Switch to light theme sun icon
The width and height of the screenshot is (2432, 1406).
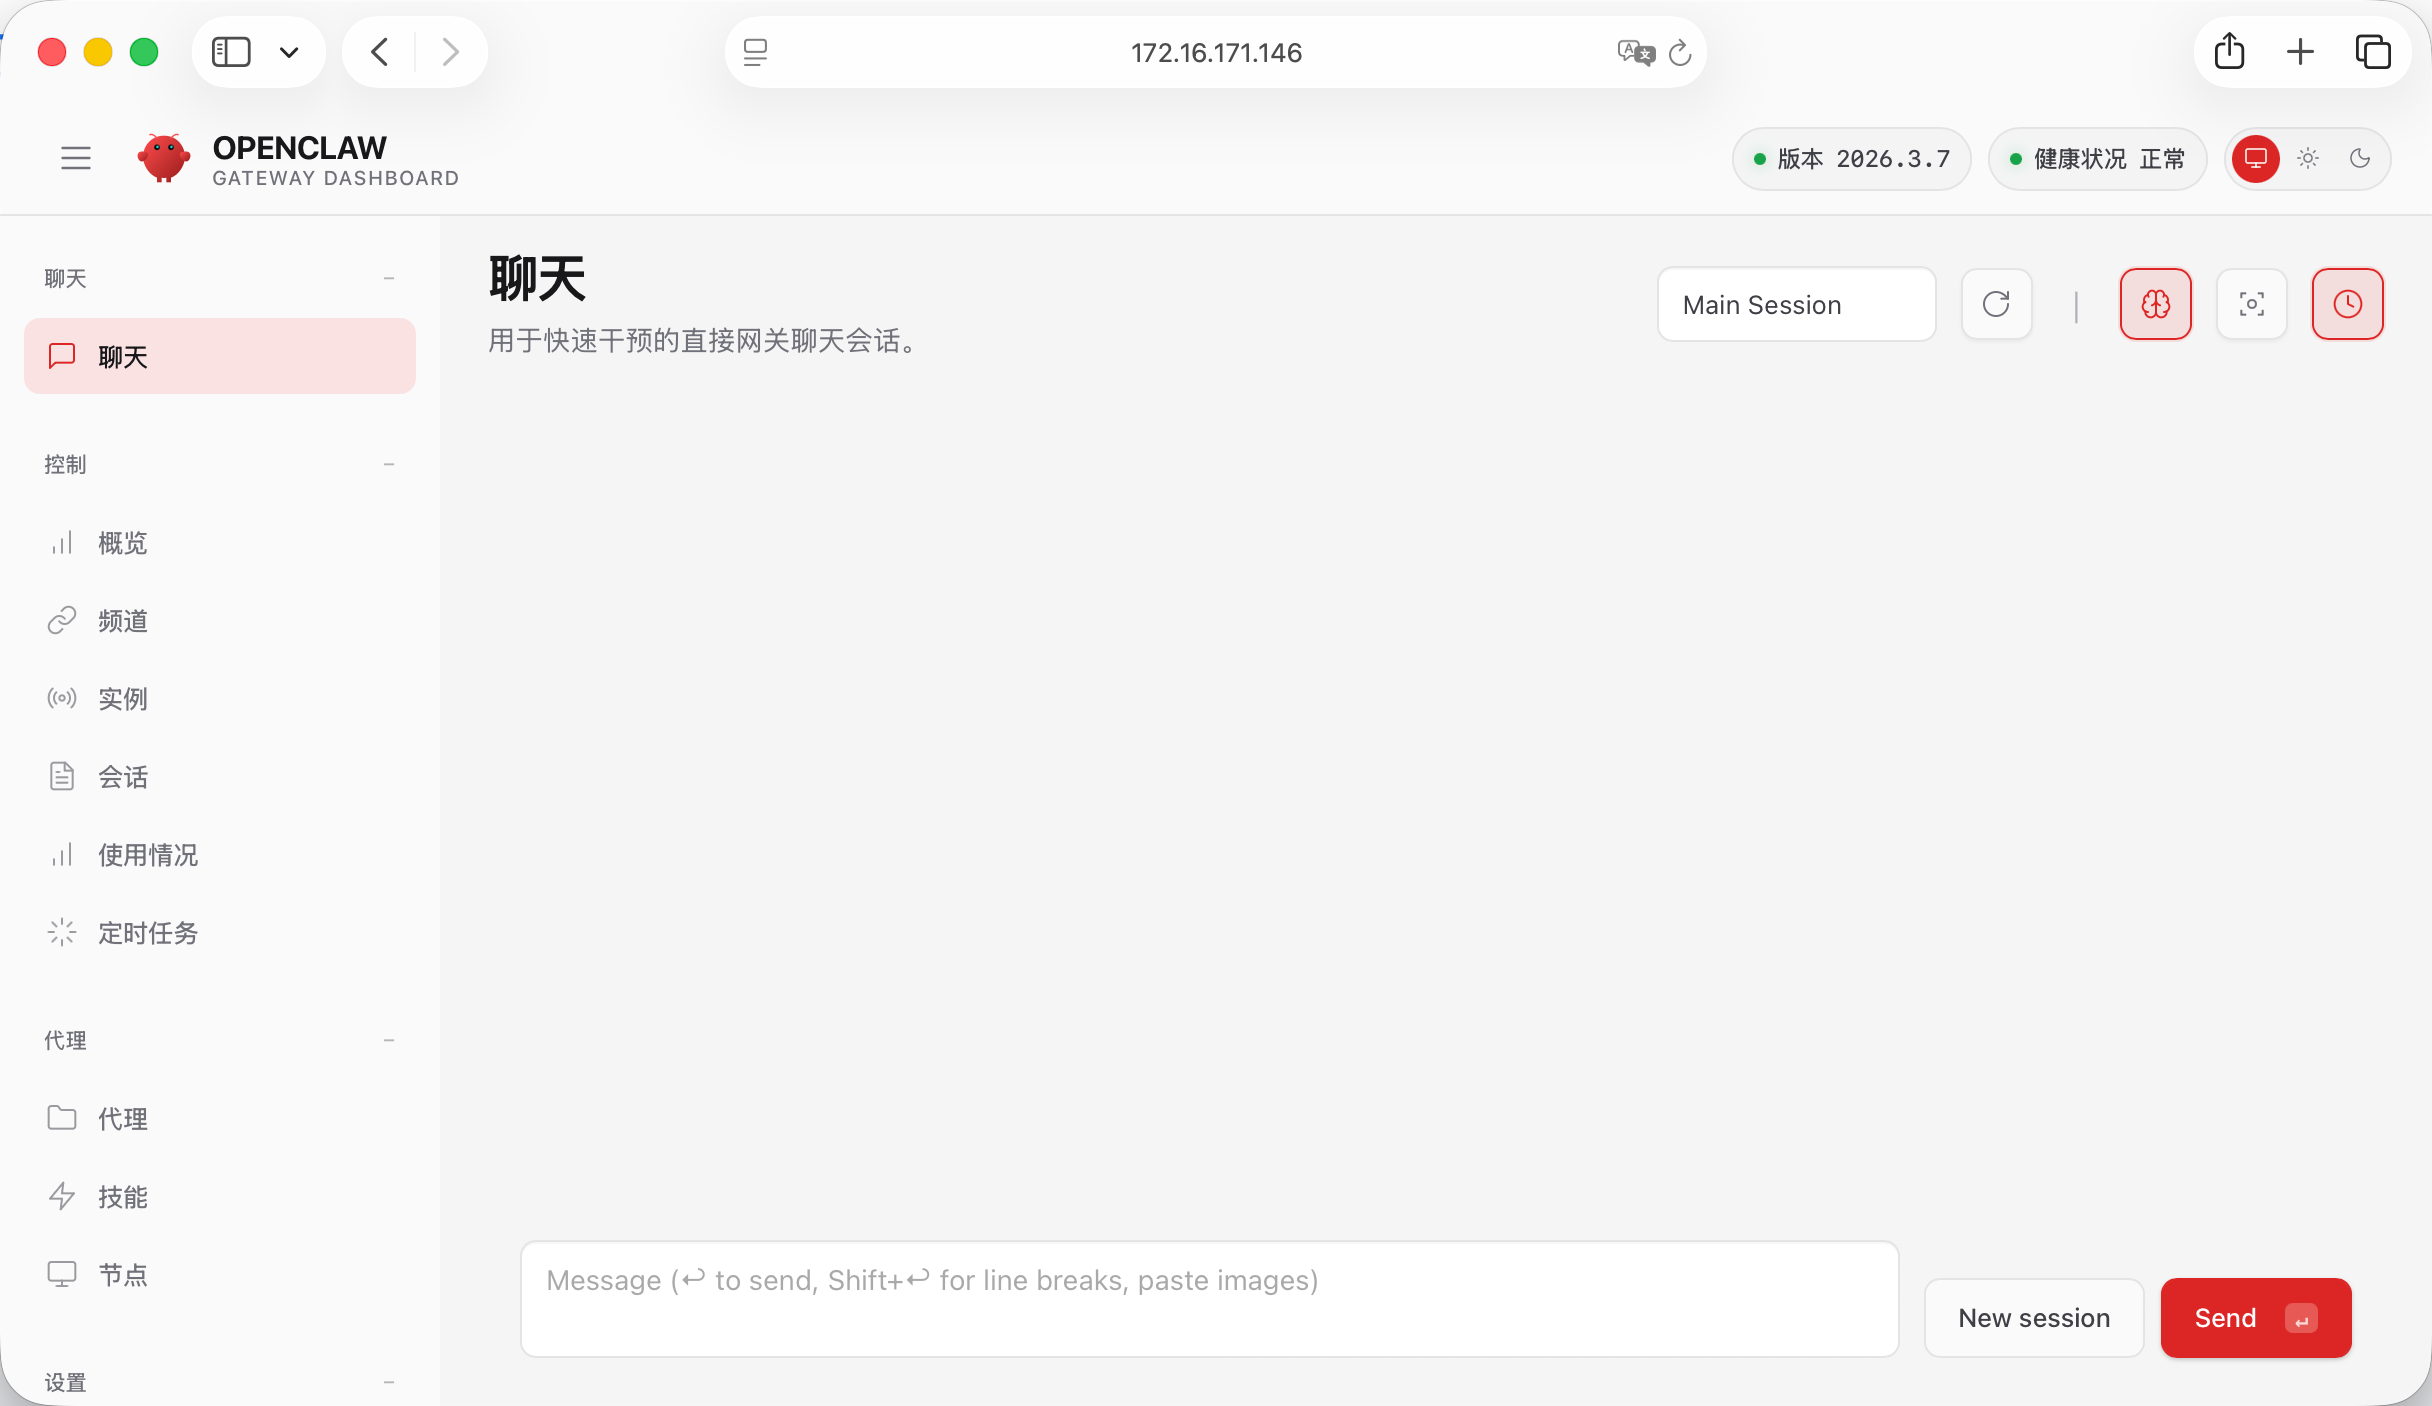coord(2308,158)
